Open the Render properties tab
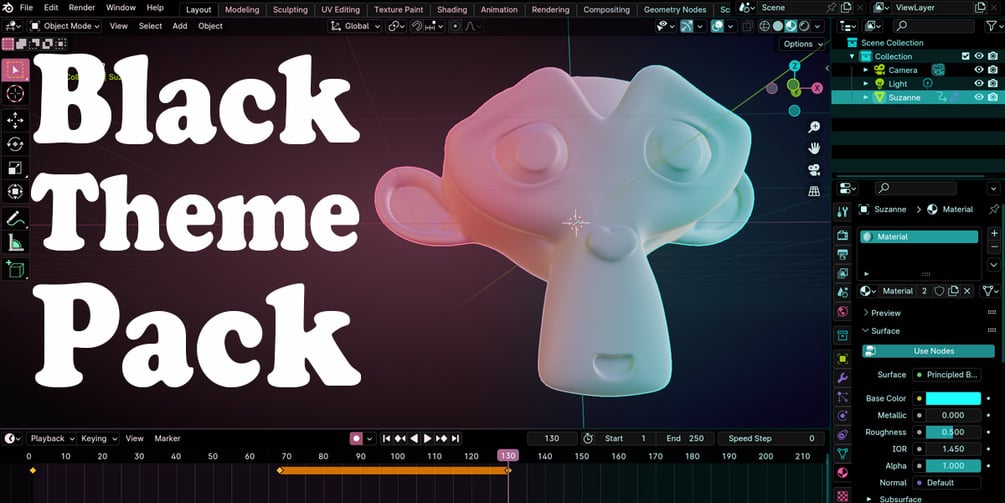 click(x=843, y=236)
